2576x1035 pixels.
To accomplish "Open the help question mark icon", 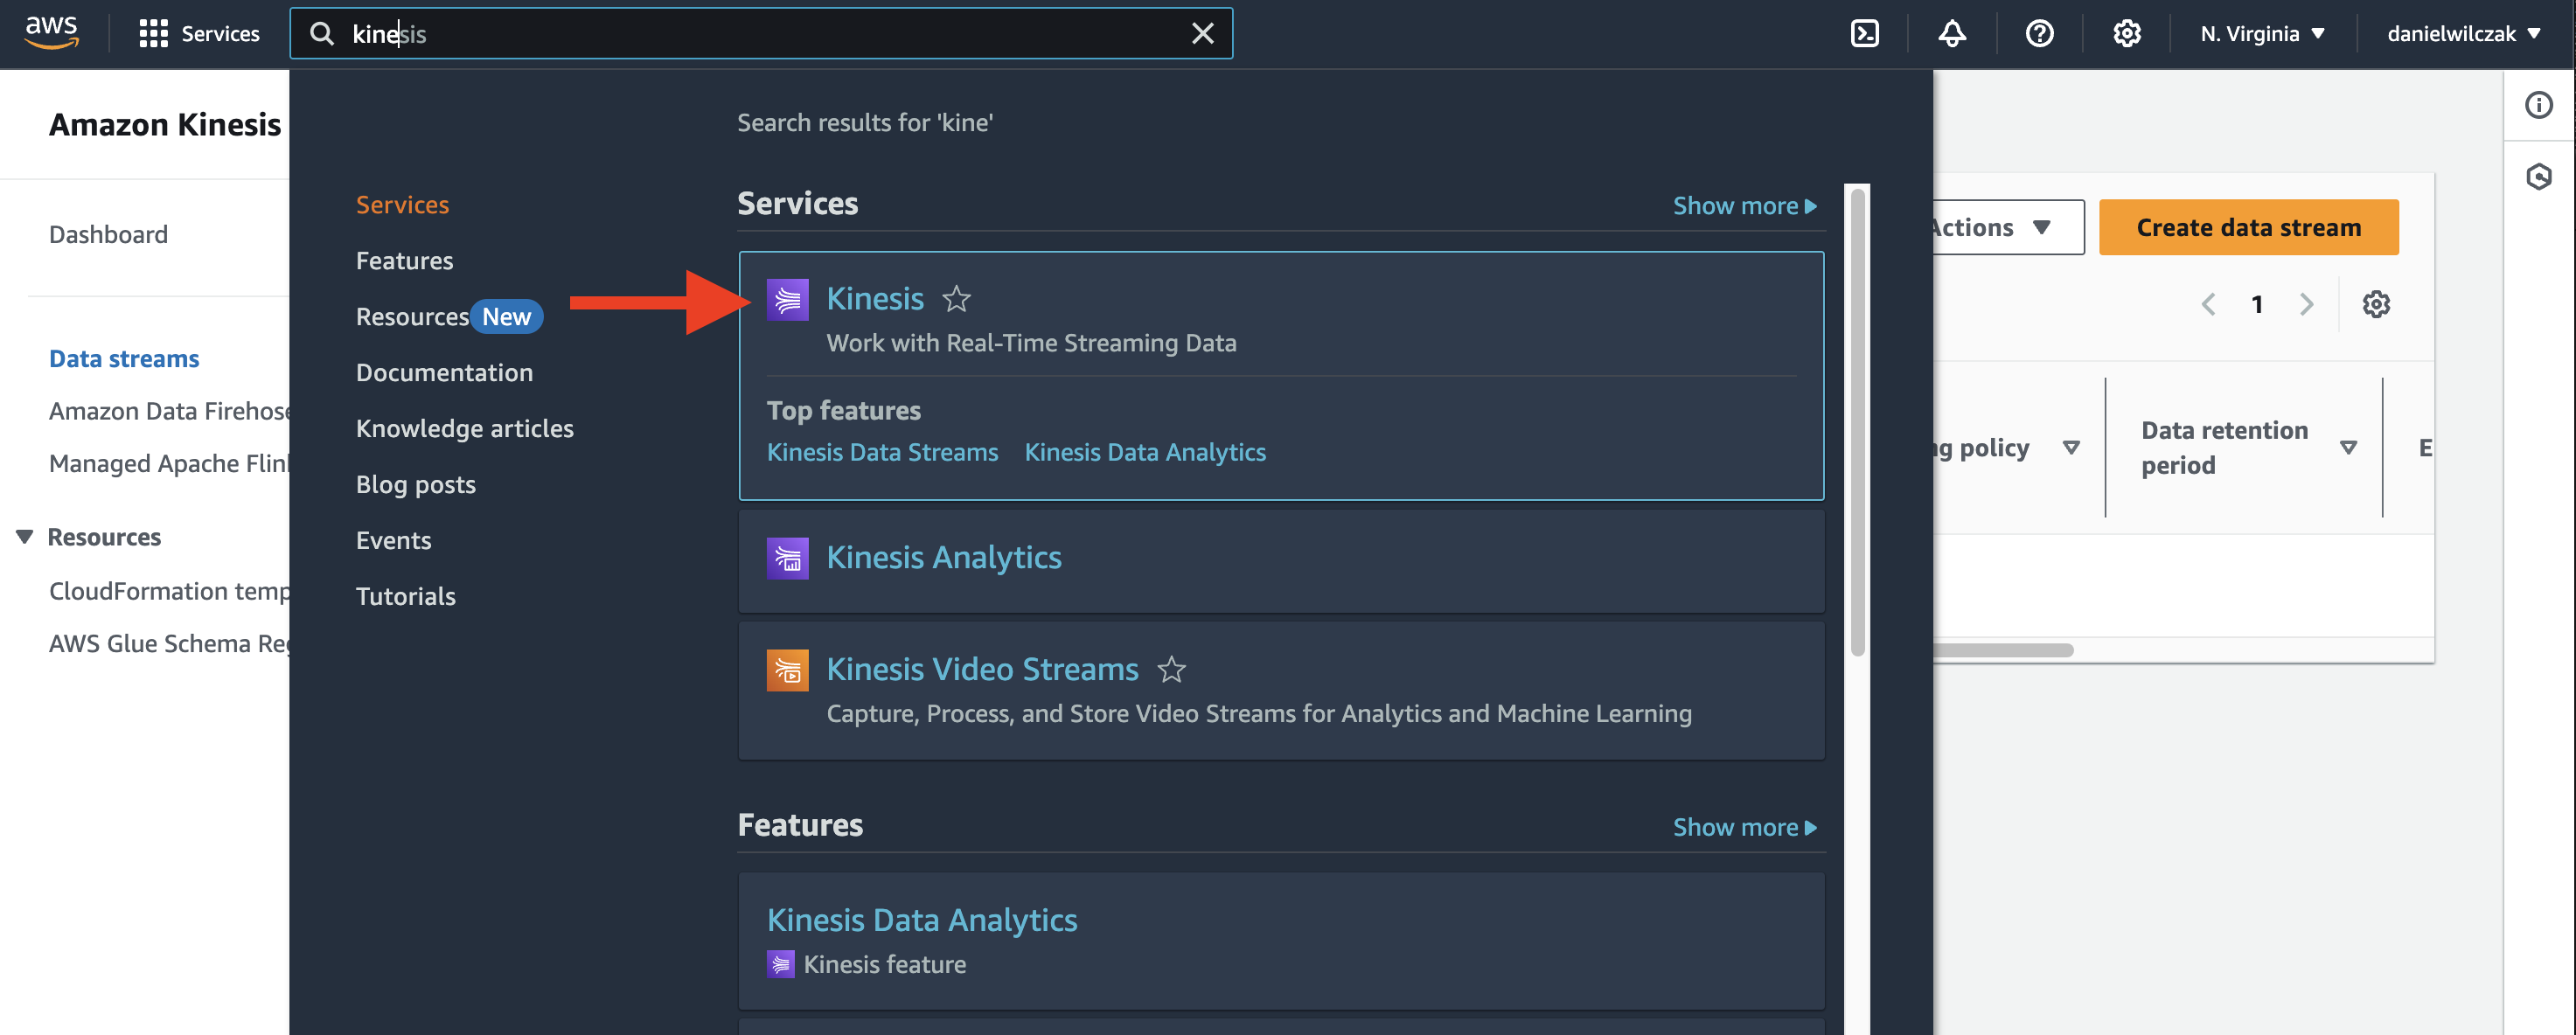I will click(2039, 34).
